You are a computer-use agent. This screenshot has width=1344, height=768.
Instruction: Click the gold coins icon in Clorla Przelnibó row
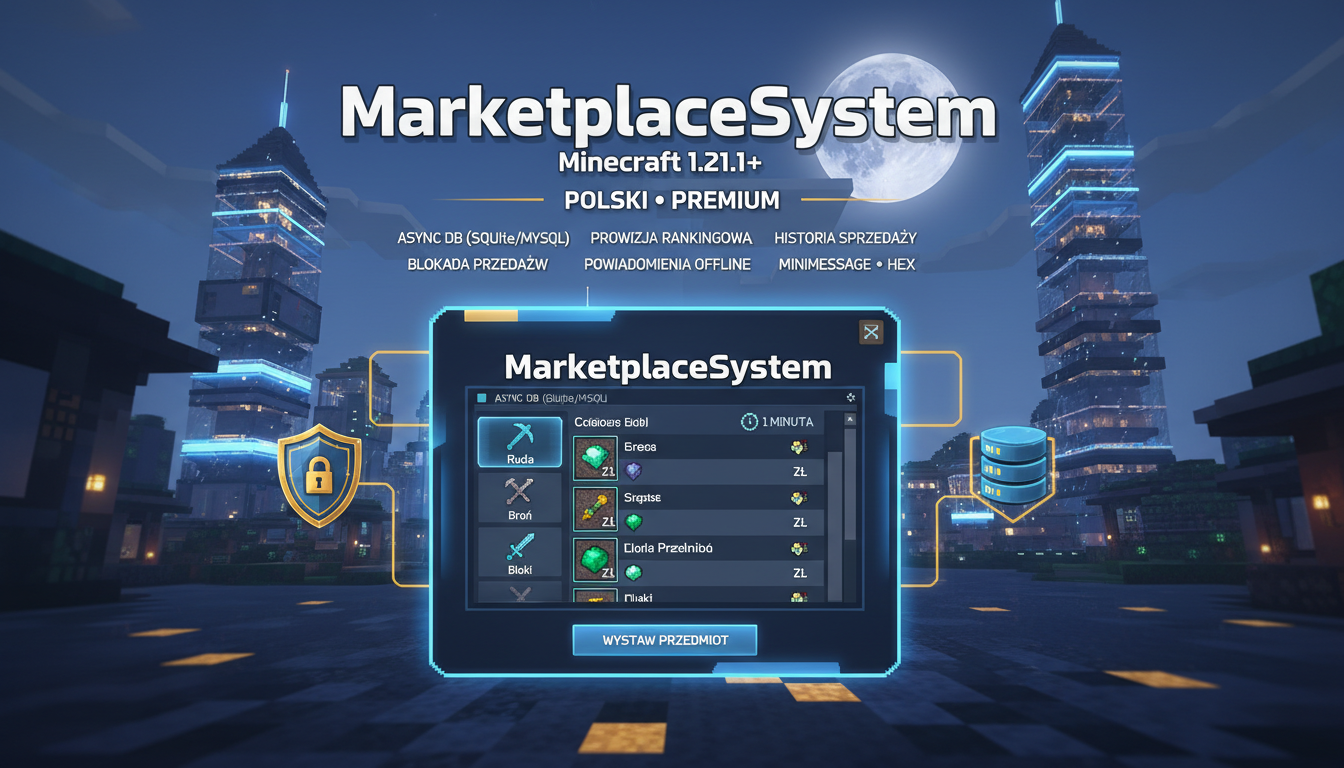tap(798, 549)
